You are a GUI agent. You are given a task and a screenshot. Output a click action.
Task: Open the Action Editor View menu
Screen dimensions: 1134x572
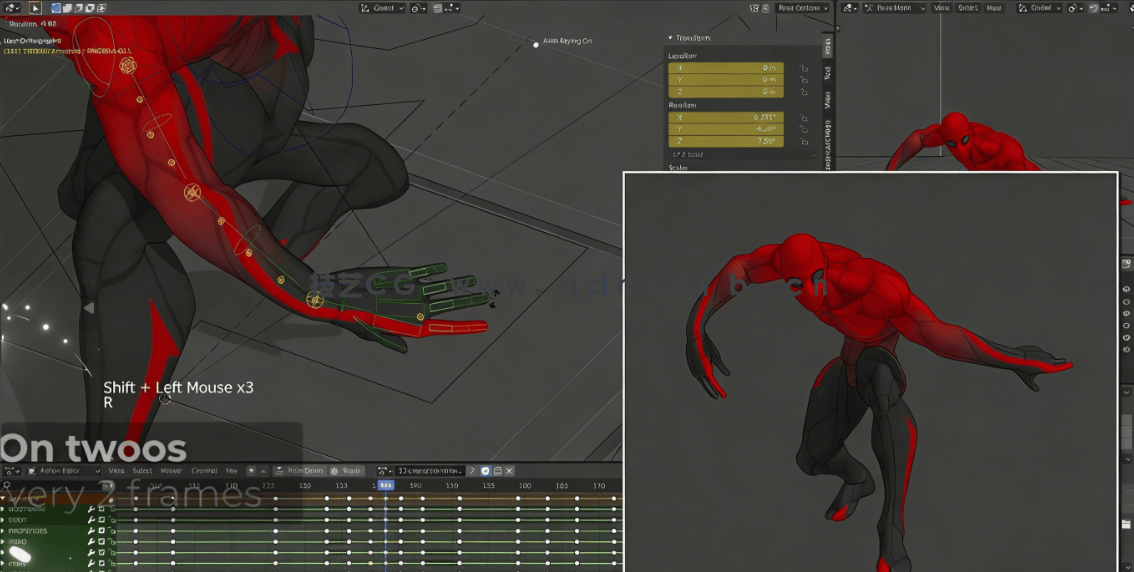(x=116, y=471)
